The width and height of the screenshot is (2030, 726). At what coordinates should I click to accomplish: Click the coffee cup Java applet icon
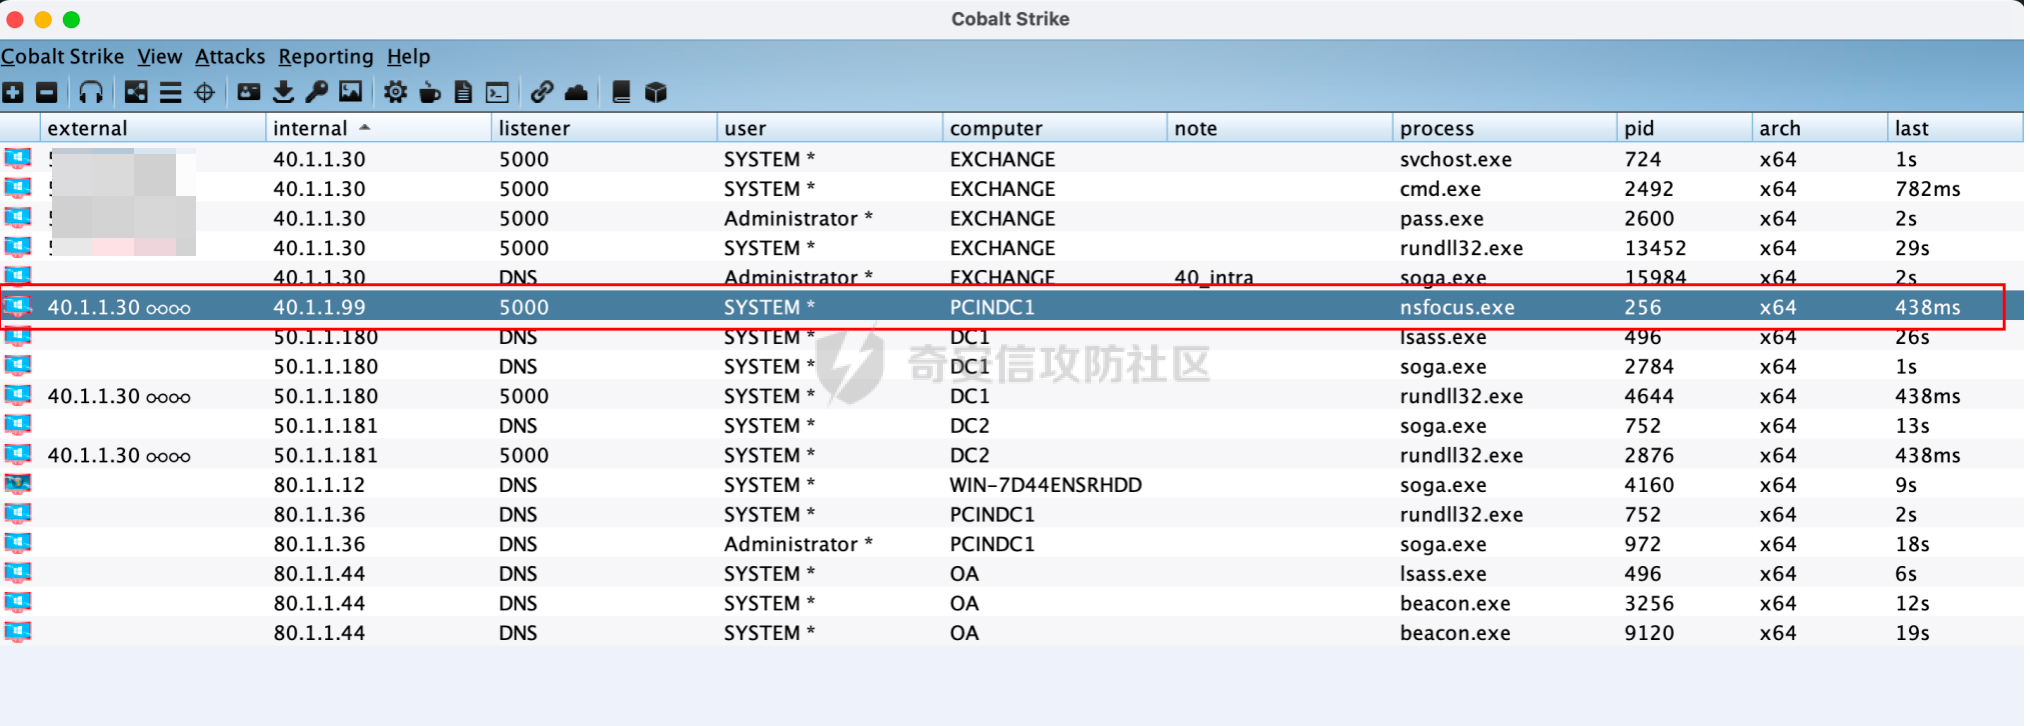click(430, 93)
